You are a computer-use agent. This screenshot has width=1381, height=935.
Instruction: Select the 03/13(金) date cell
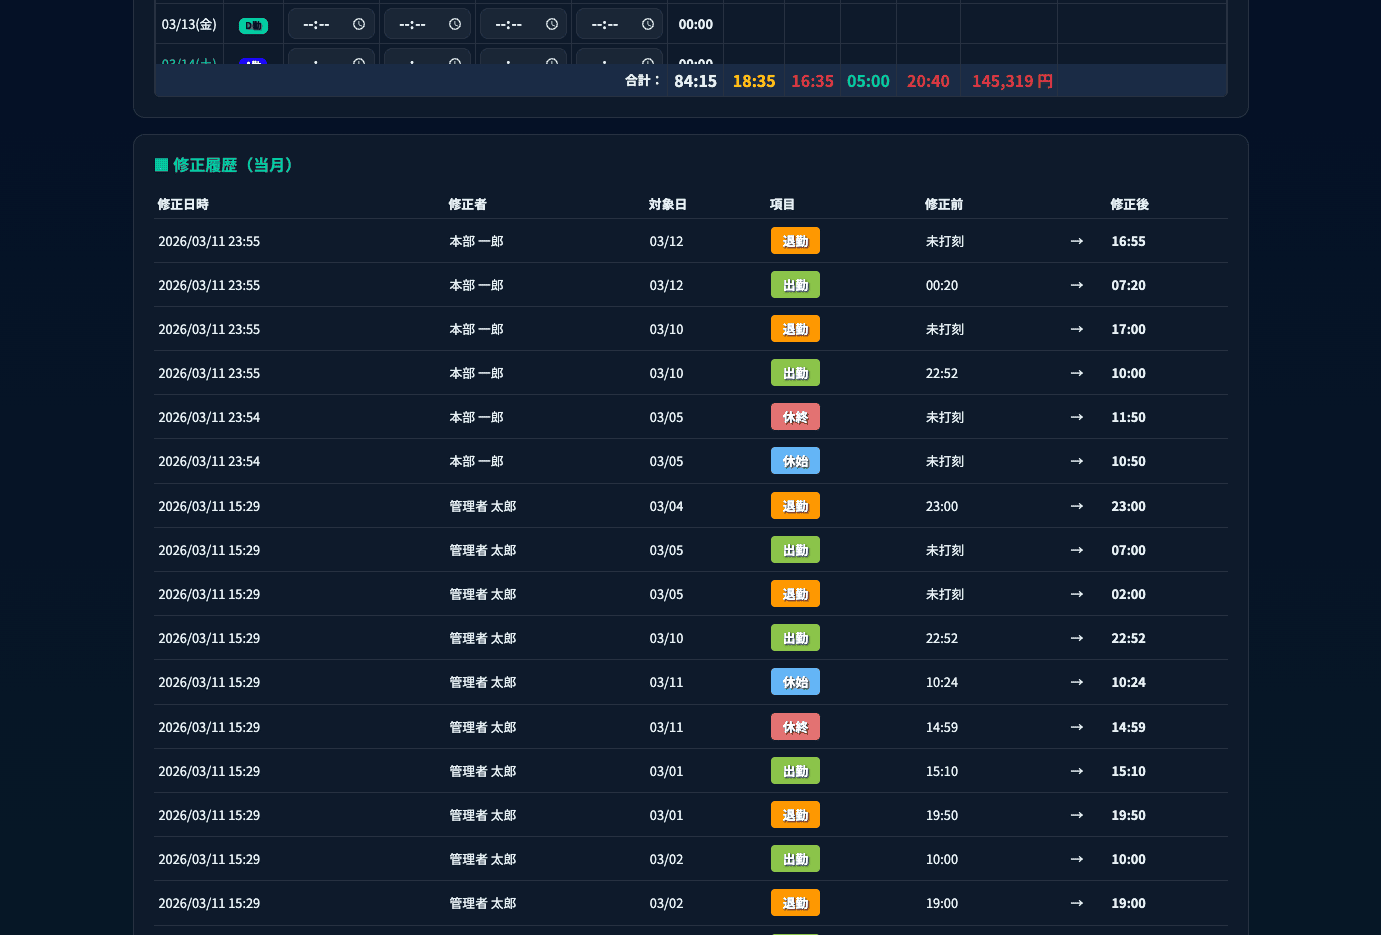click(x=189, y=24)
